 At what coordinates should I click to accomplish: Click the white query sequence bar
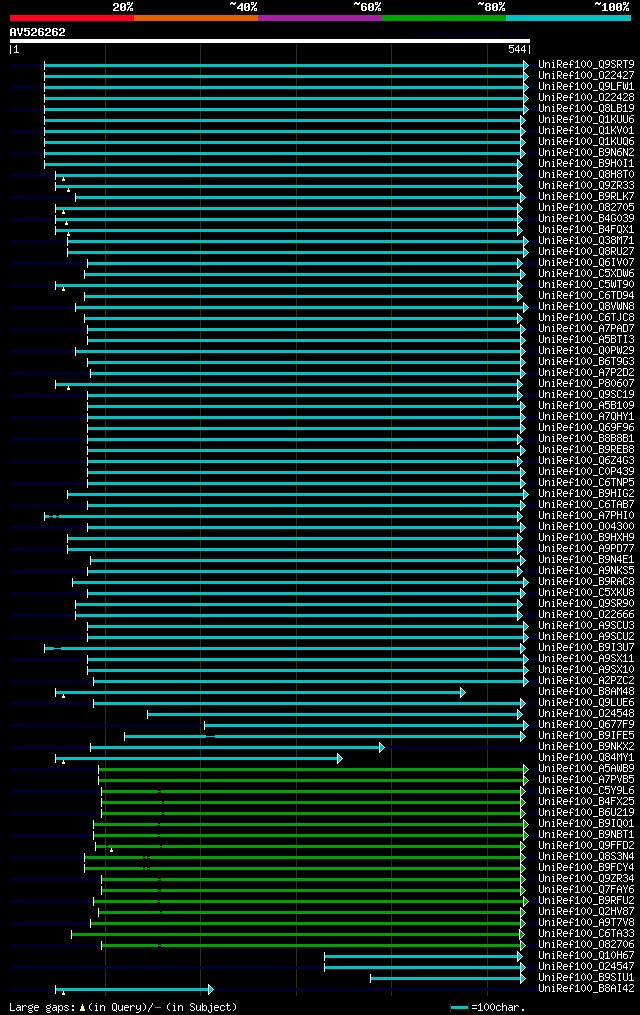pos(270,41)
